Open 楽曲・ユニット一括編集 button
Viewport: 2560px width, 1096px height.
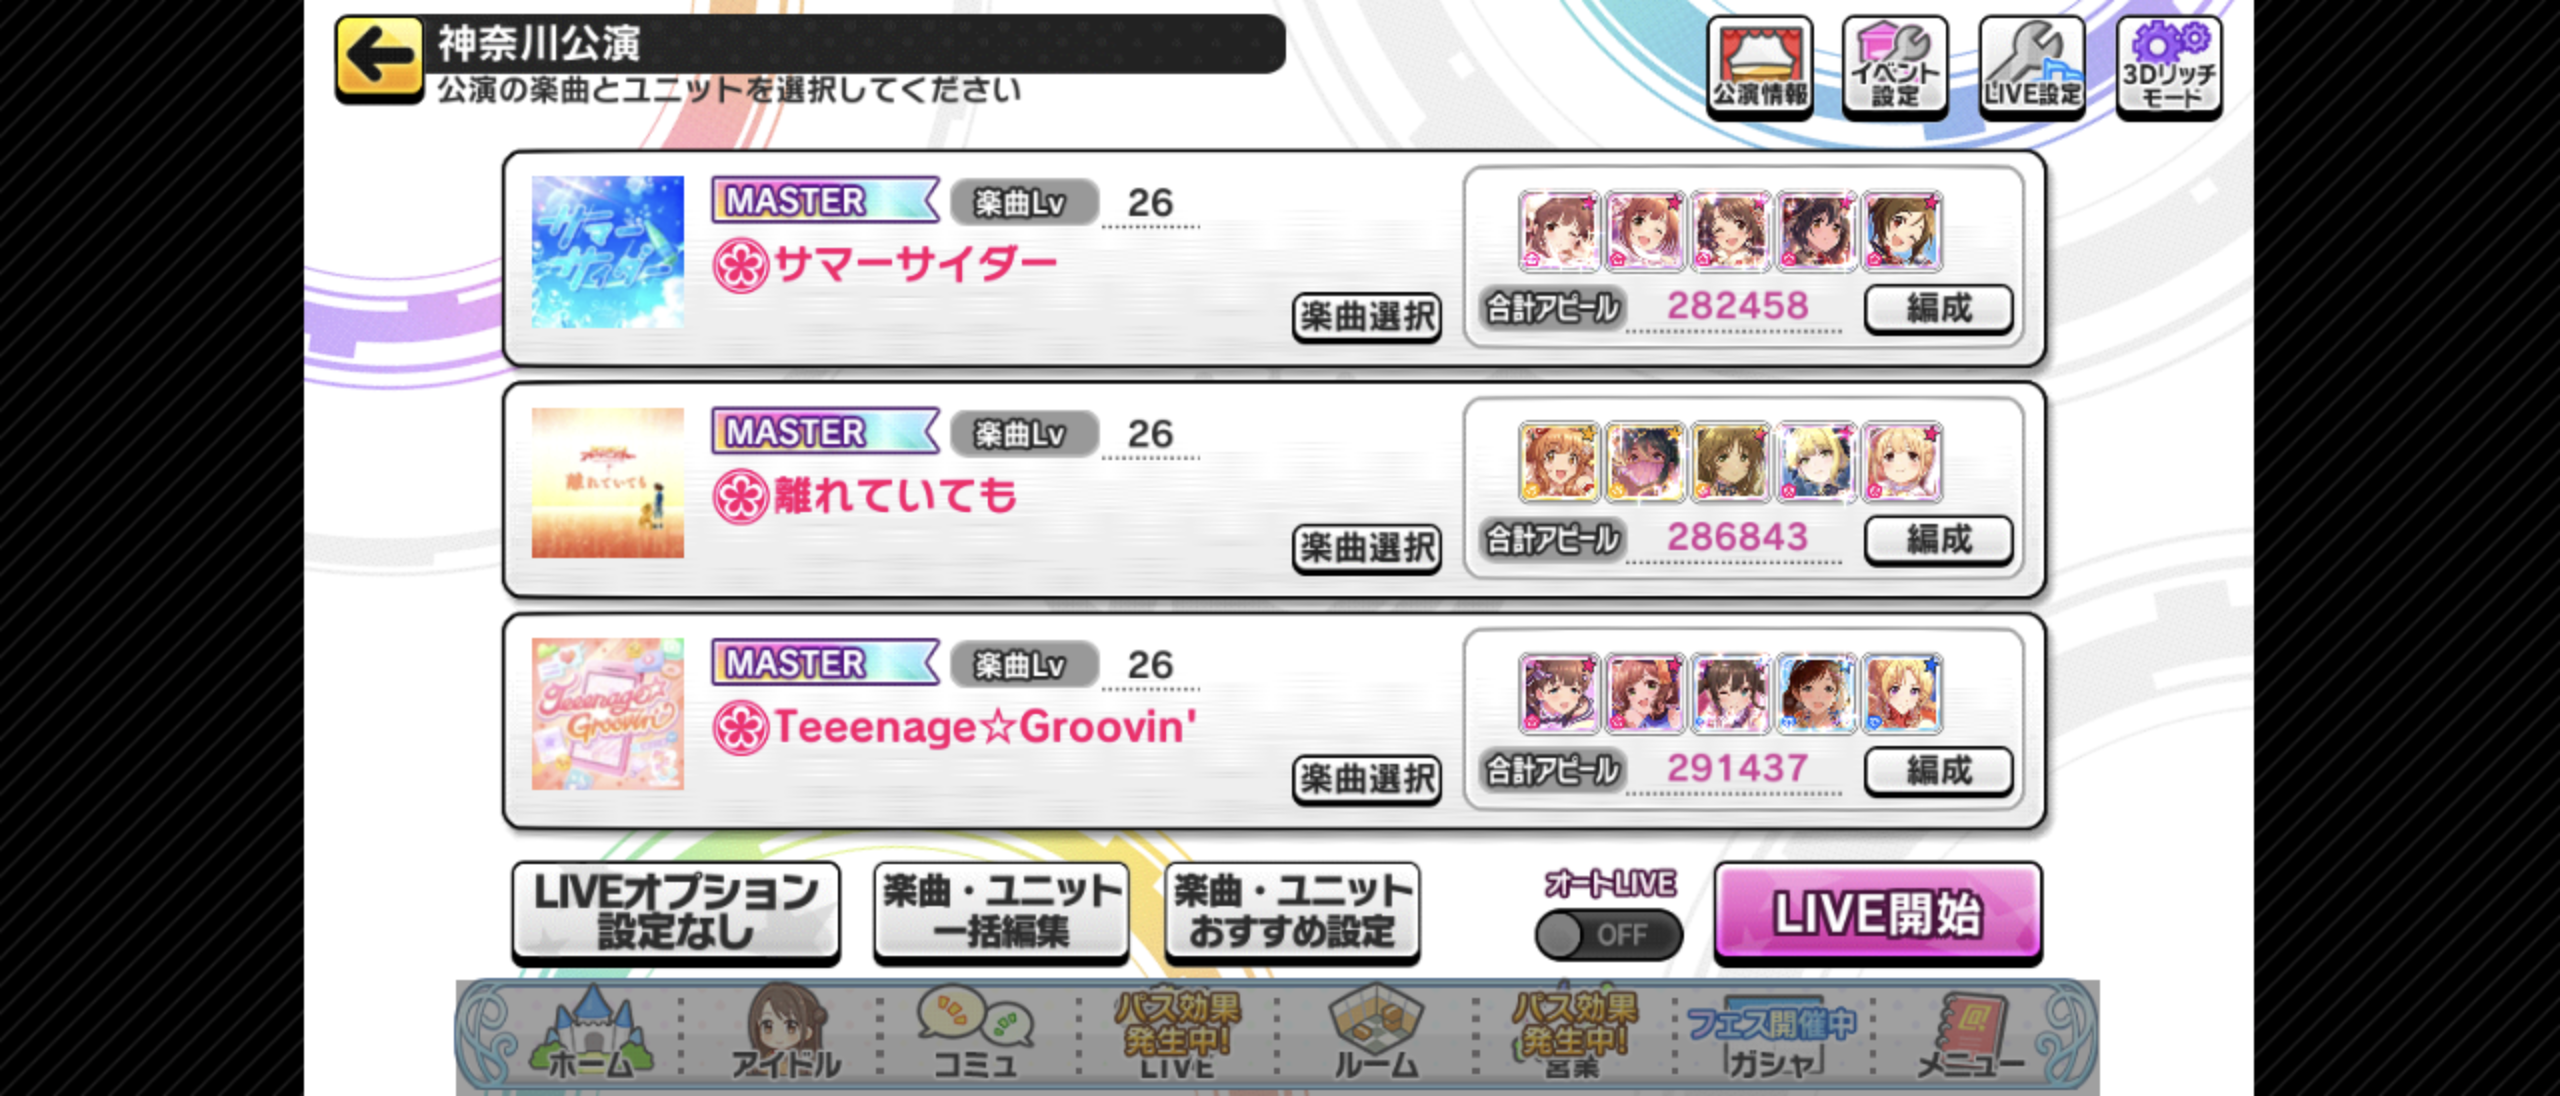(x=1001, y=913)
